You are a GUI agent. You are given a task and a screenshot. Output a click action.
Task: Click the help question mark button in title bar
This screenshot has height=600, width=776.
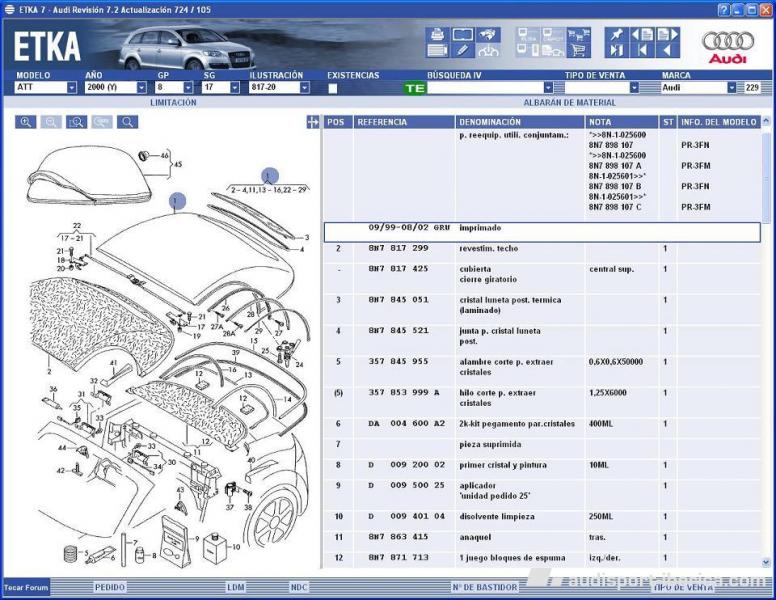click(724, 10)
